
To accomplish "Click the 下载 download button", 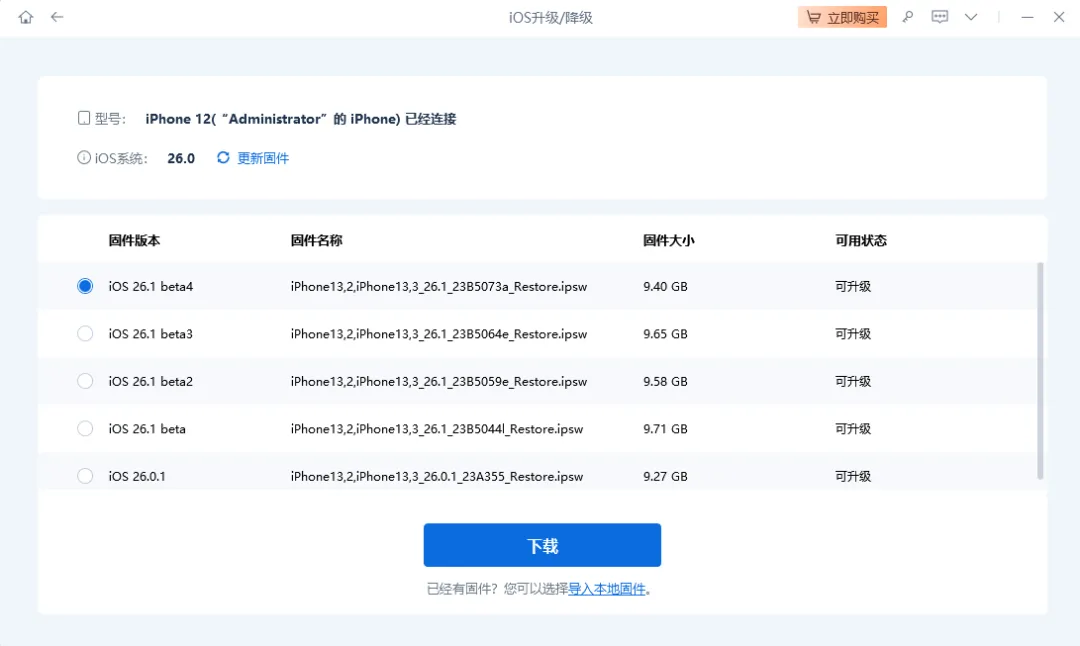I will click(x=542, y=545).
